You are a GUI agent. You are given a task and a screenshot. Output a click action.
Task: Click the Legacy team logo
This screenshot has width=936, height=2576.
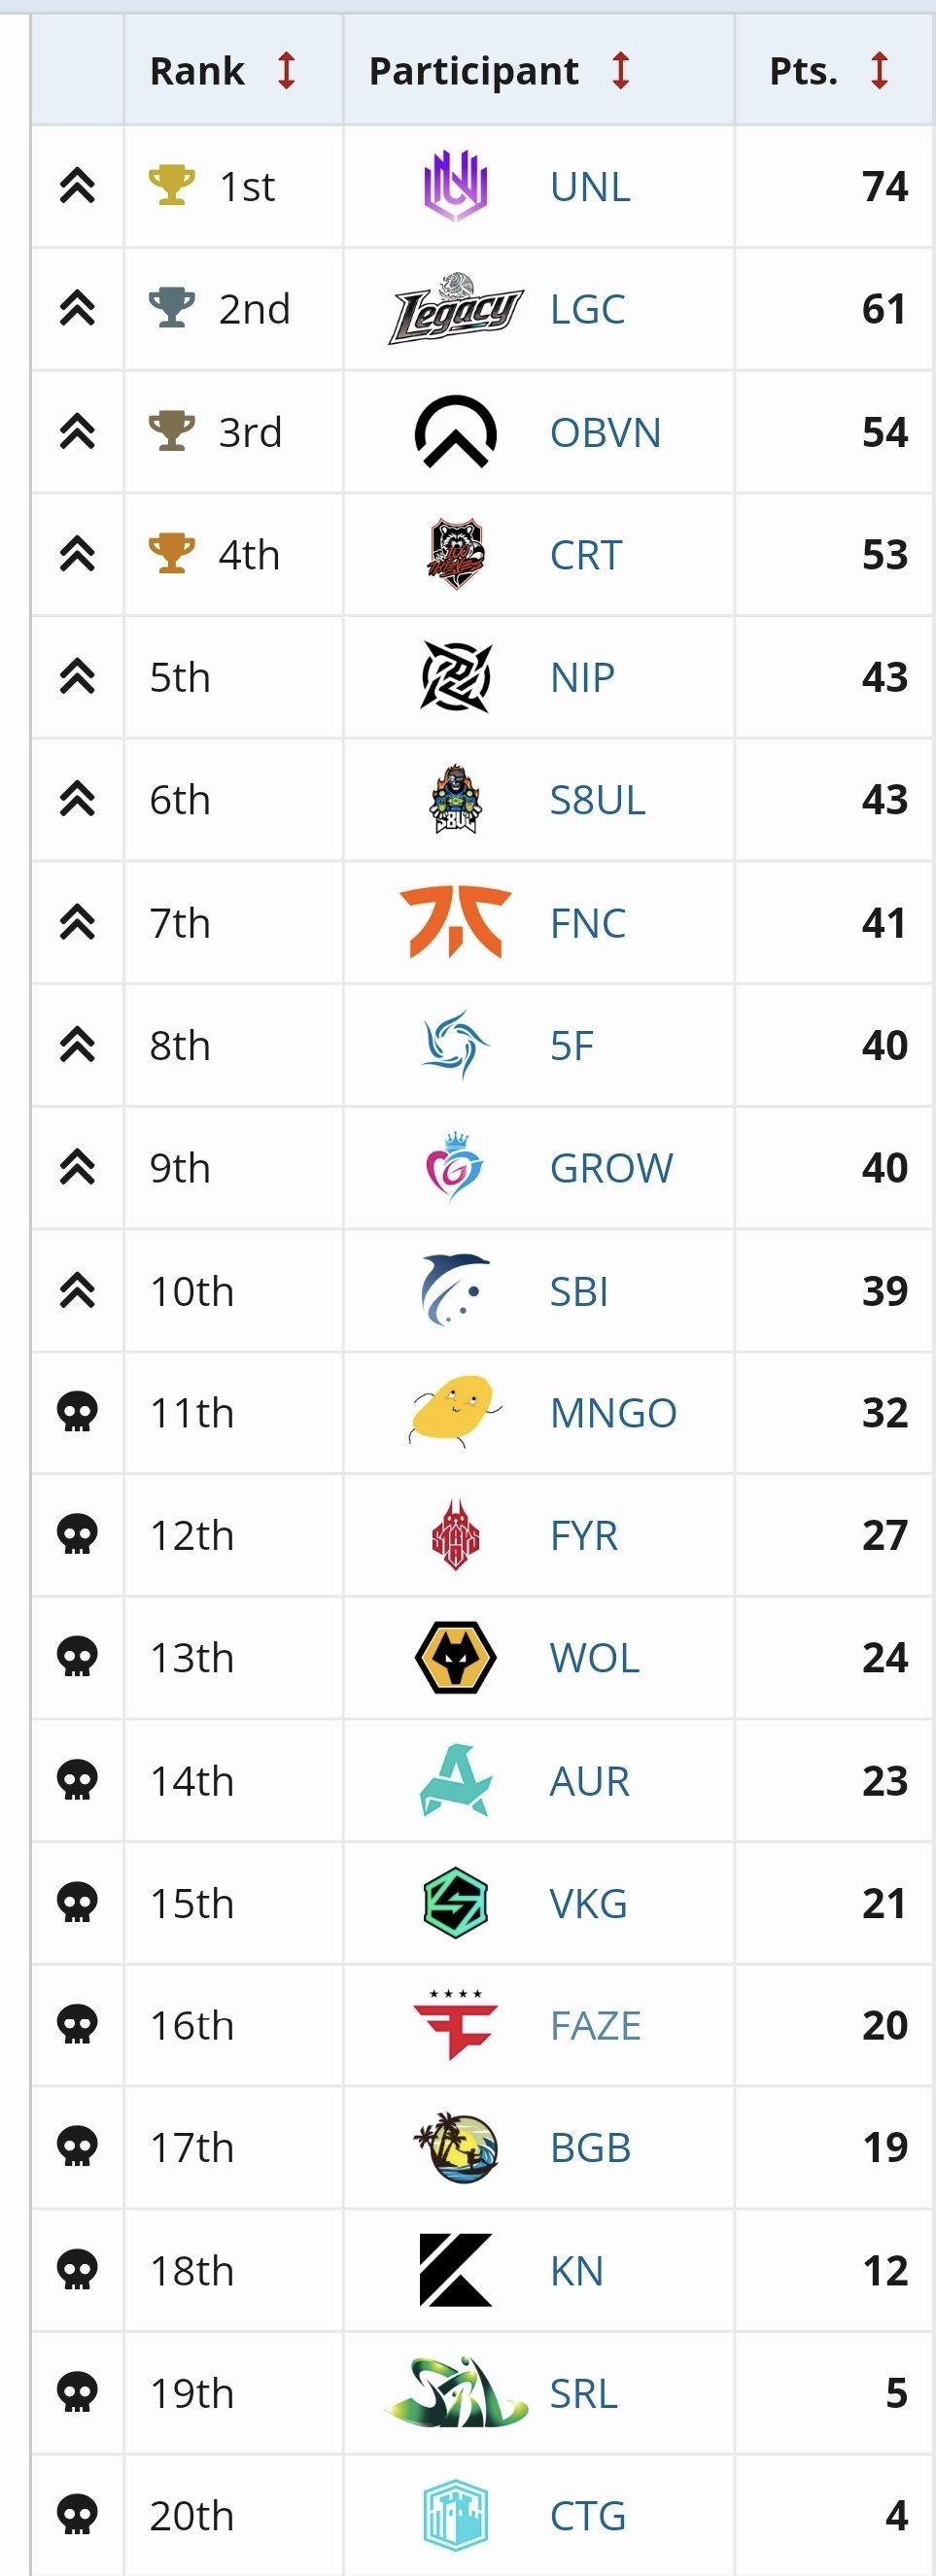click(x=455, y=309)
